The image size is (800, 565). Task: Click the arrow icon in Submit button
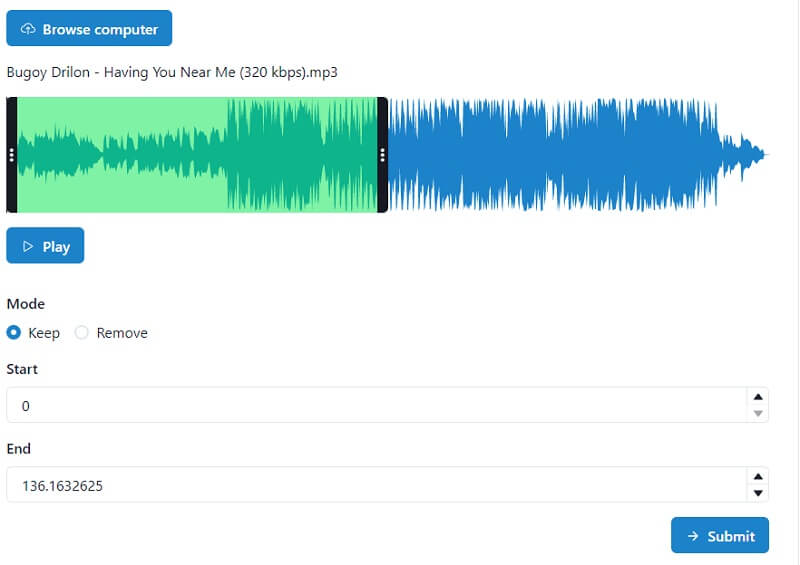(x=692, y=536)
